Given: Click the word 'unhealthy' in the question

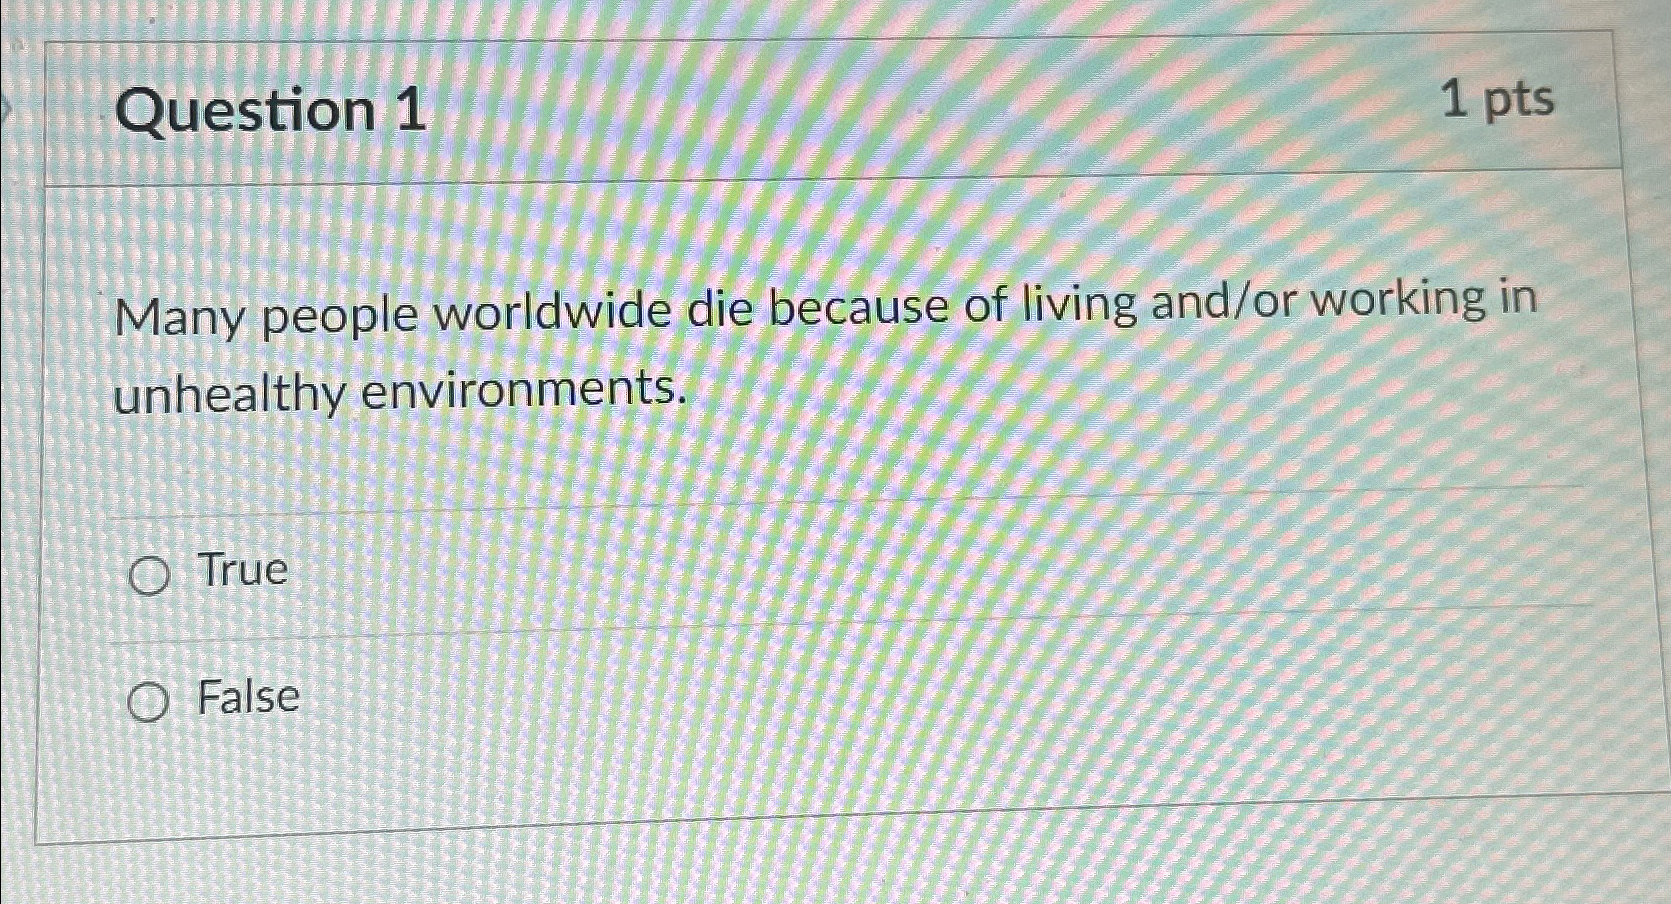Looking at the screenshot, I should point(229,393).
